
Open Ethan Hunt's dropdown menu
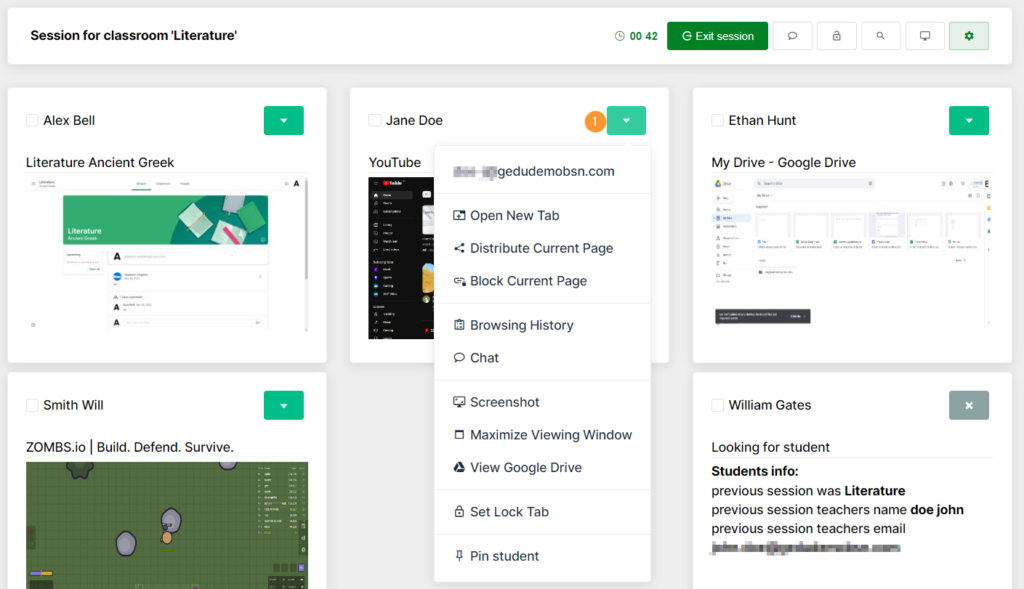(968, 120)
